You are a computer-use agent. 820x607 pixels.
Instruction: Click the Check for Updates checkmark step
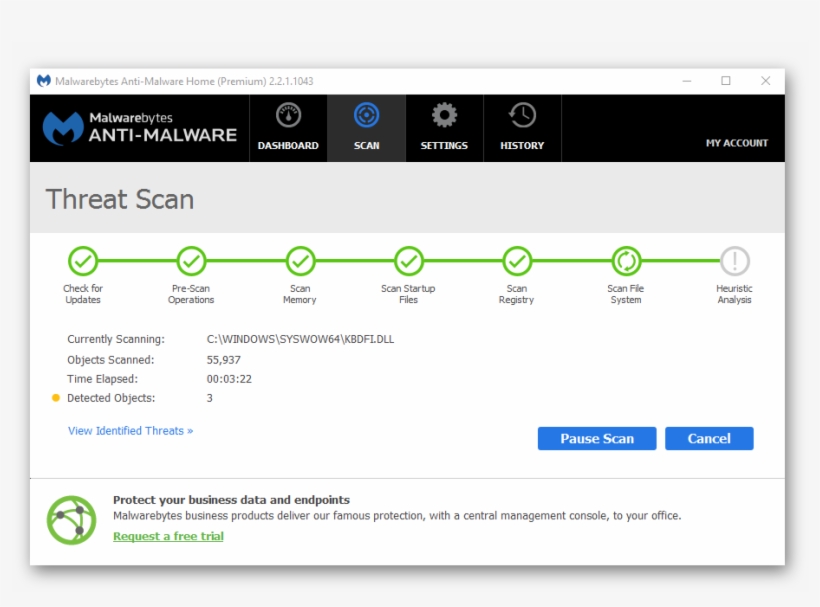(x=83, y=261)
